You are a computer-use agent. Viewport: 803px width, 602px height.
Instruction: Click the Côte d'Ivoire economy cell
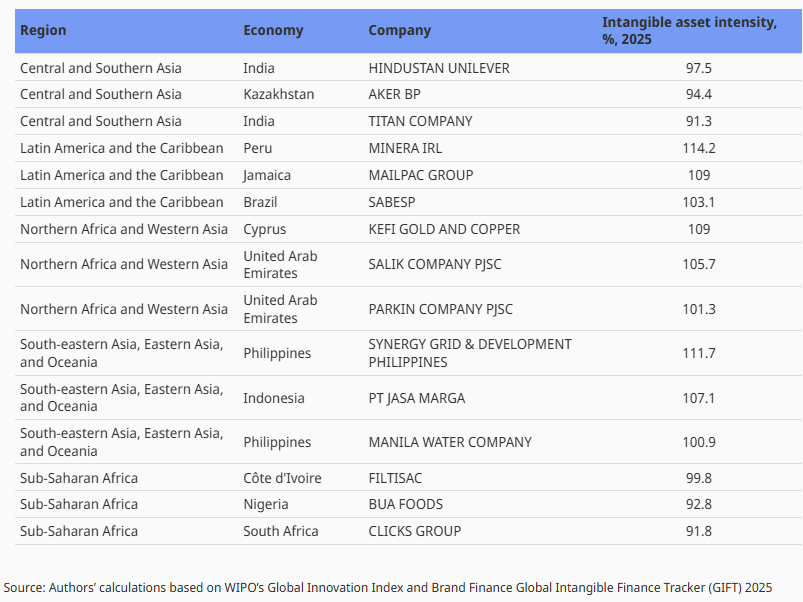[282, 478]
